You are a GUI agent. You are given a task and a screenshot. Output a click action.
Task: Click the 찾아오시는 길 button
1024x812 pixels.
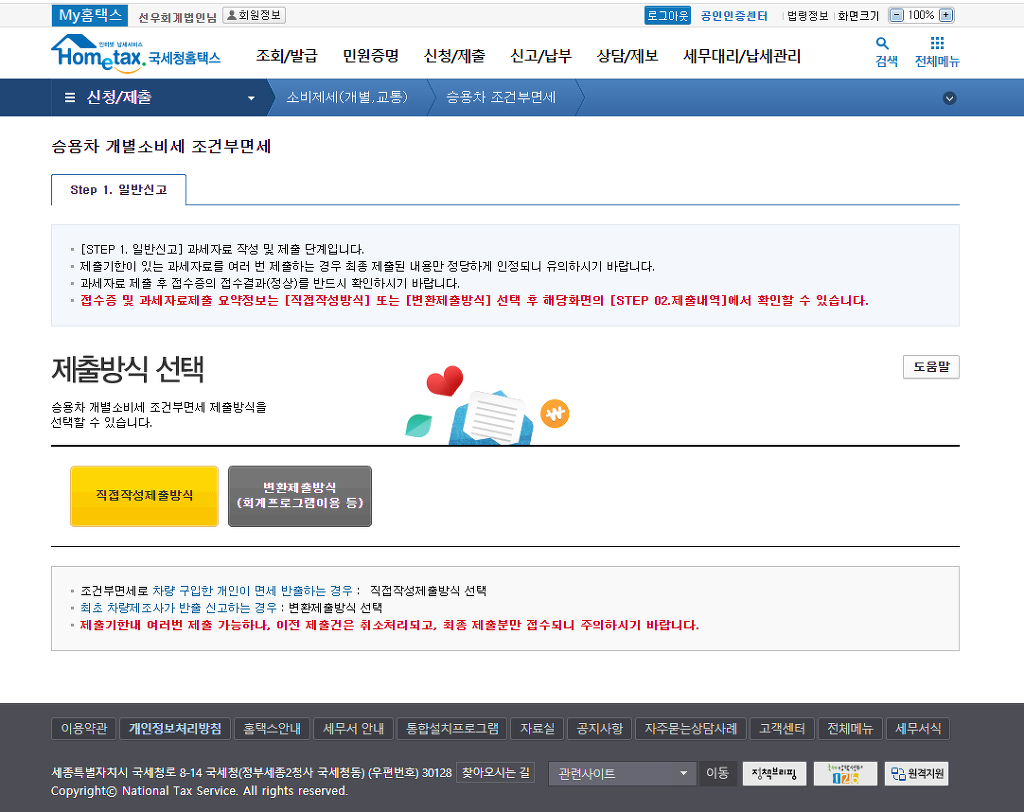[496, 773]
